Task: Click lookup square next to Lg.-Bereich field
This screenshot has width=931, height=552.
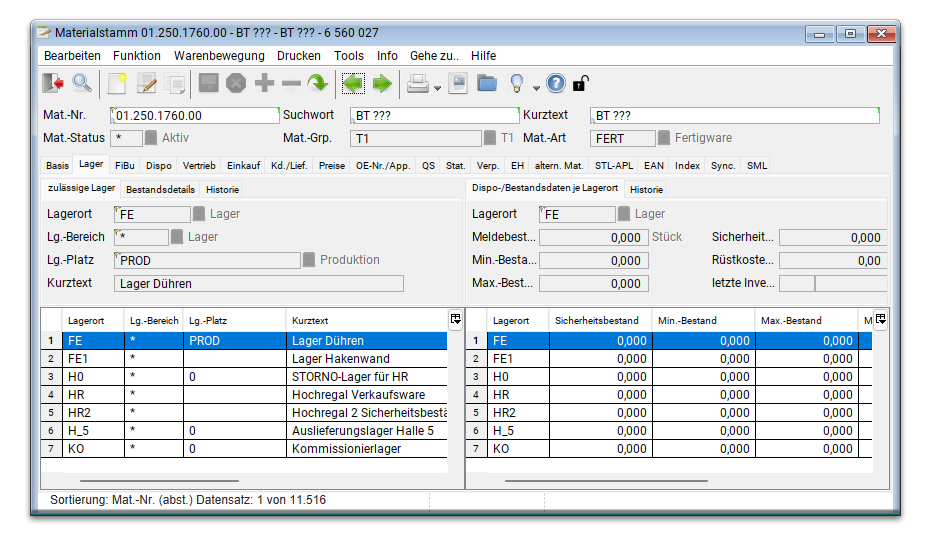Action: (x=177, y=237)
